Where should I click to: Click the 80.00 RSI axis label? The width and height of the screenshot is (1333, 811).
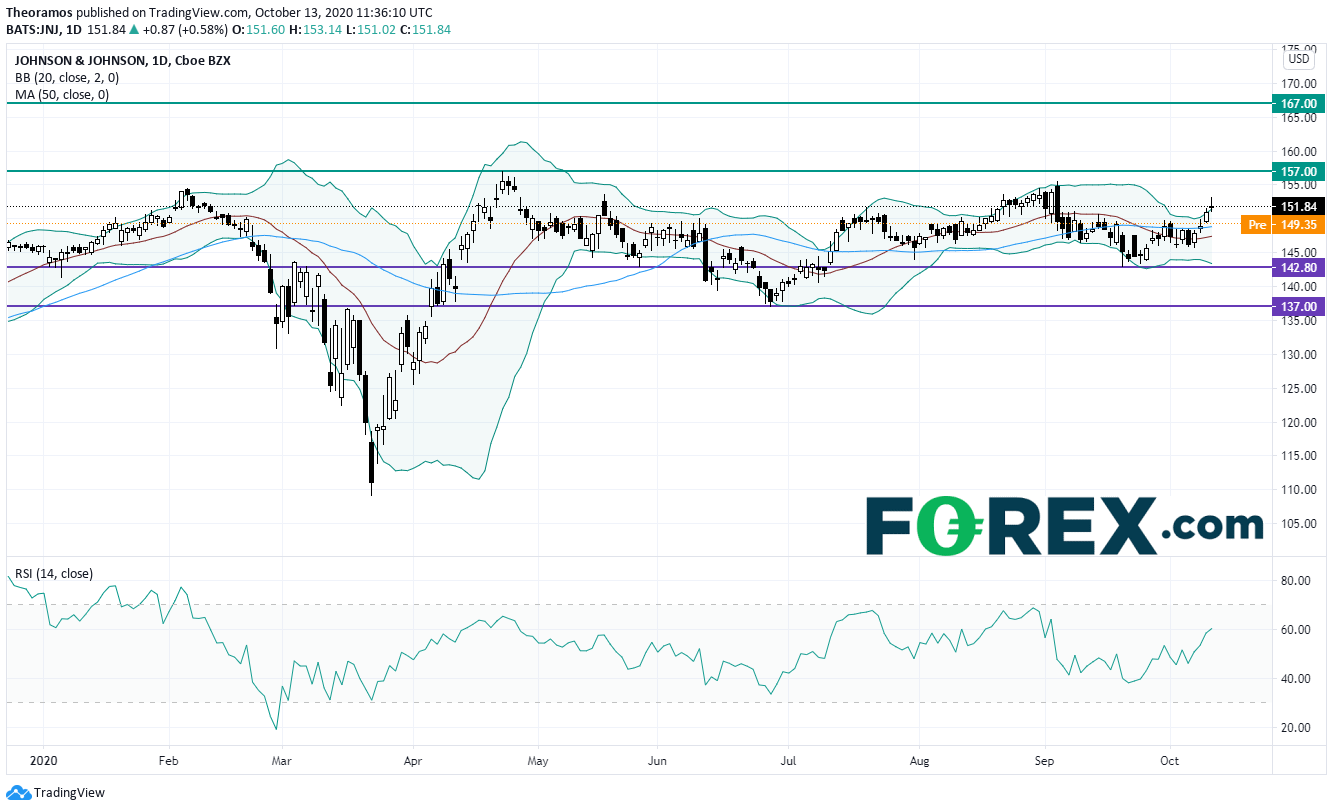[x=1295, y=581]
